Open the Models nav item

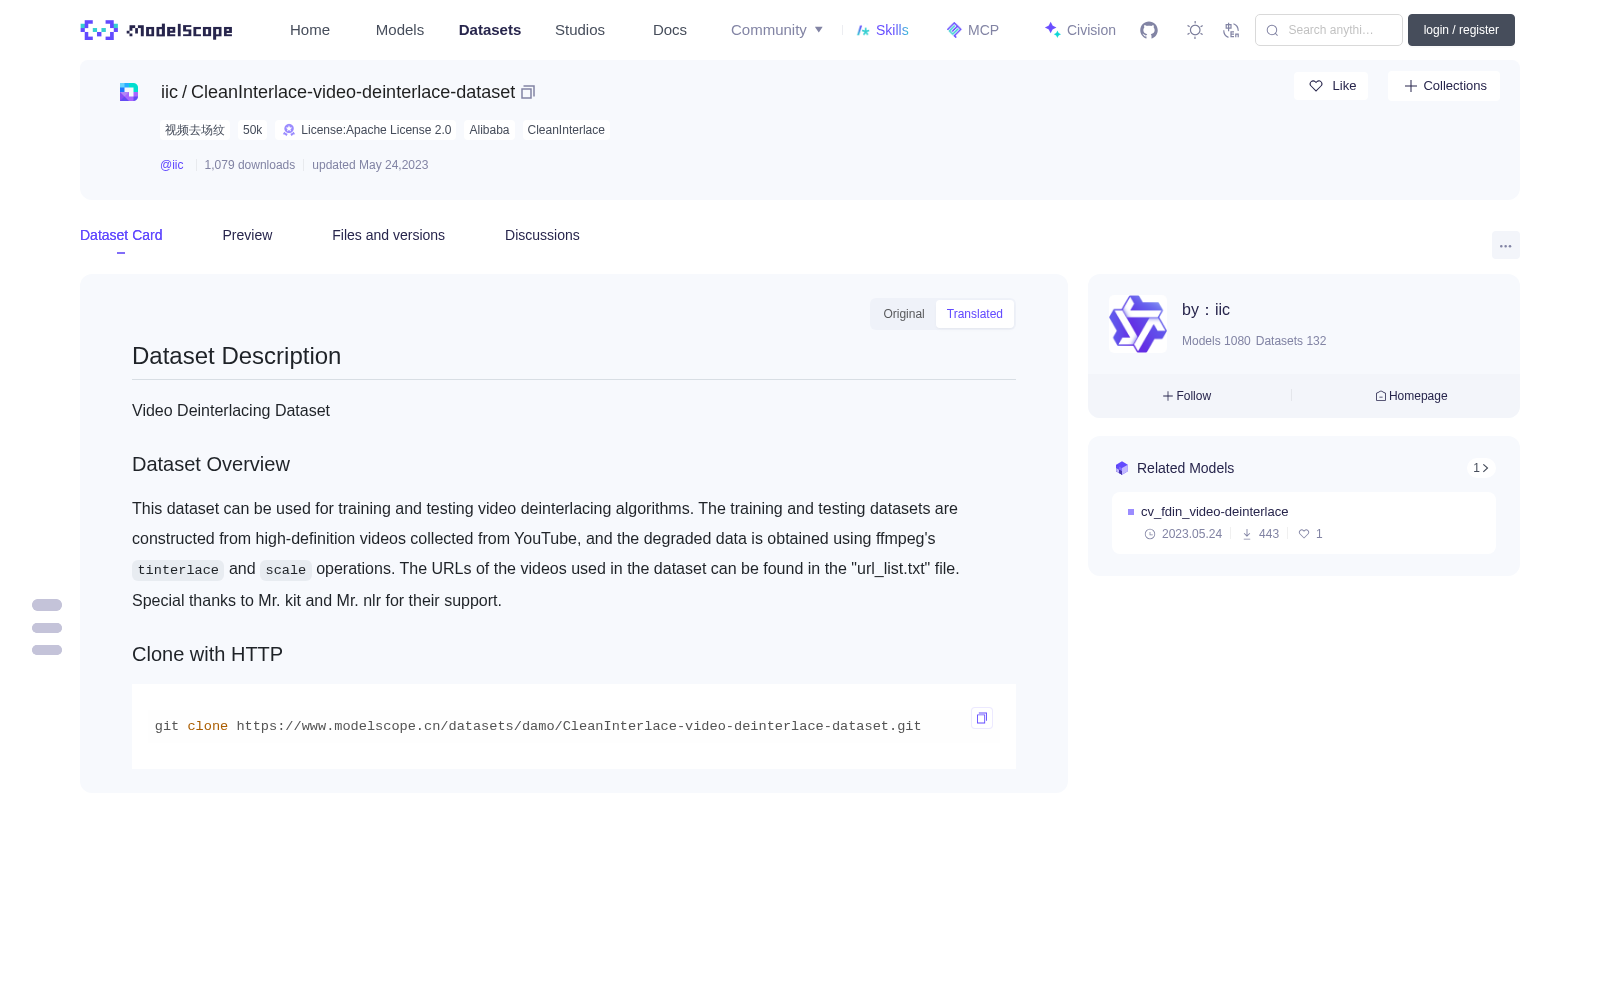400,30
